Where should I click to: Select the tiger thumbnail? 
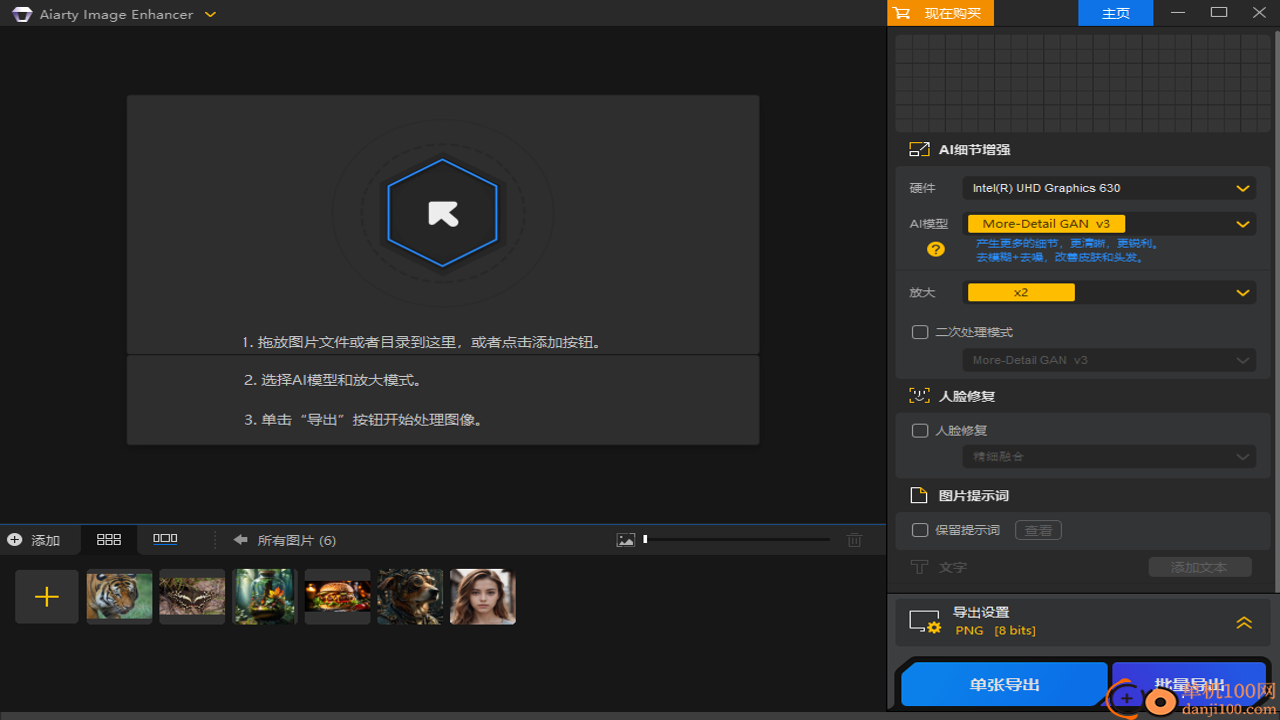(x=120, y=597)
